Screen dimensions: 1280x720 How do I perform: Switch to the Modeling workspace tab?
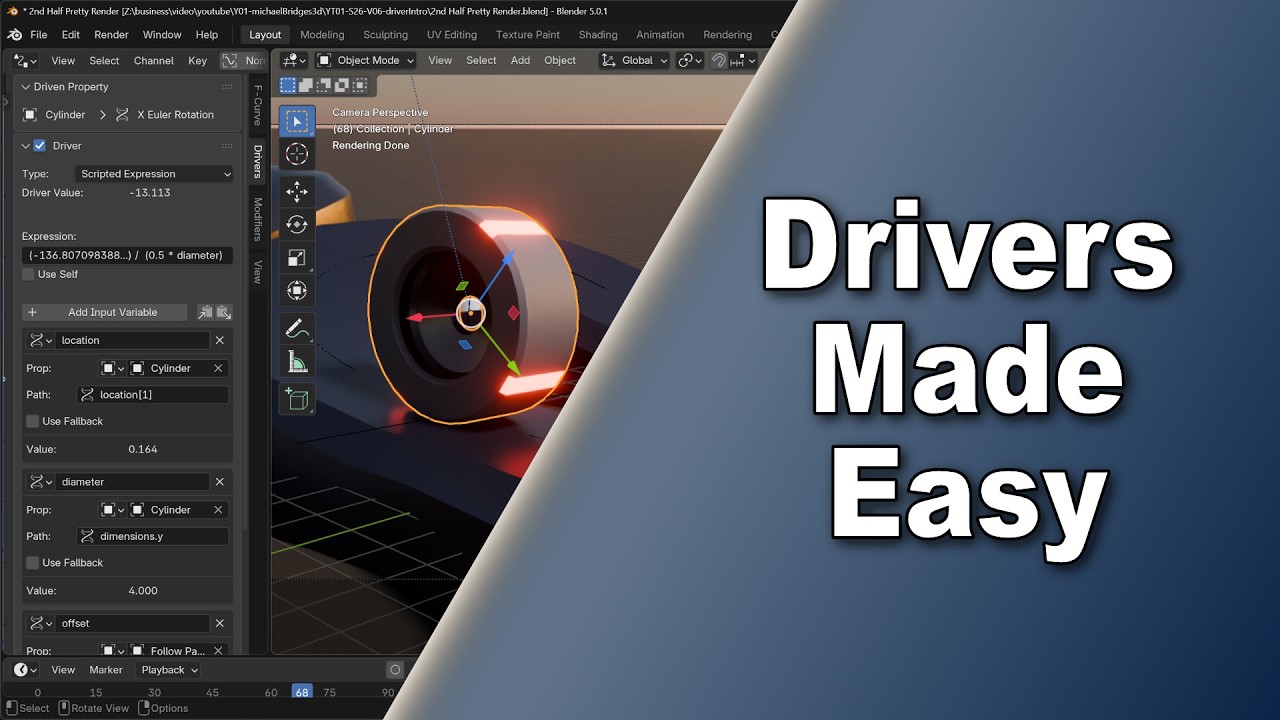click(x=322, y=35)
